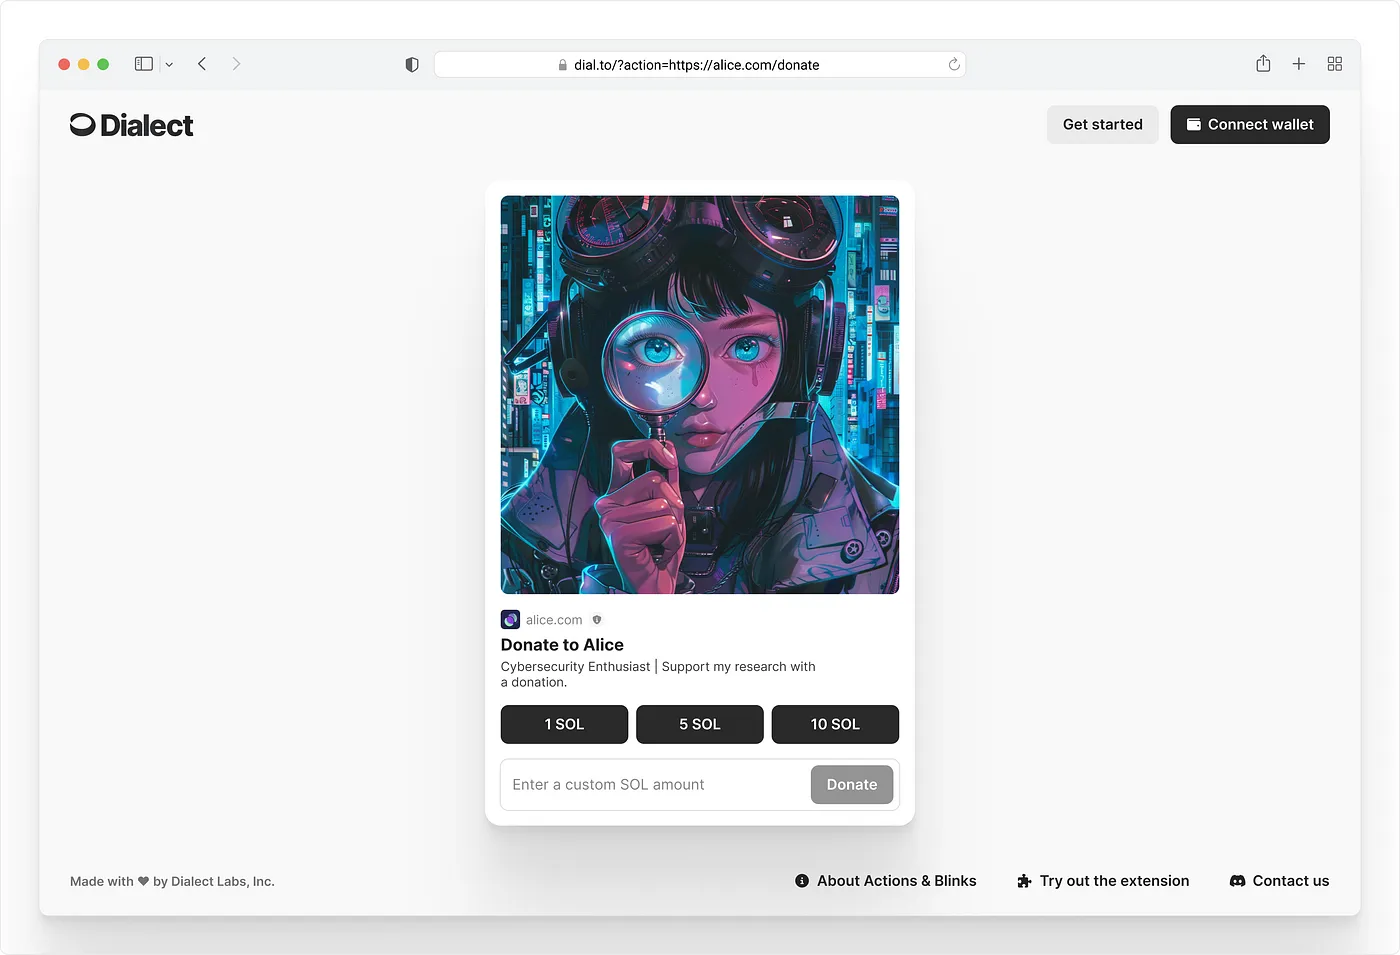
Task: Click the red close window button
Action: tap(64, 64)
